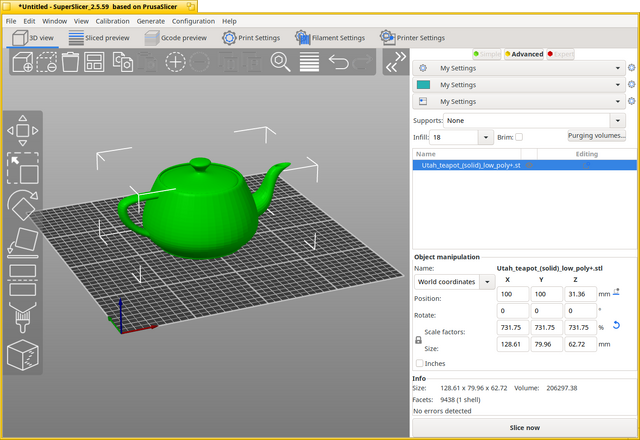Click the Search magnifier icon
Image resolution: width=640 pixels, height=440 pixels.
pos(280,62)
